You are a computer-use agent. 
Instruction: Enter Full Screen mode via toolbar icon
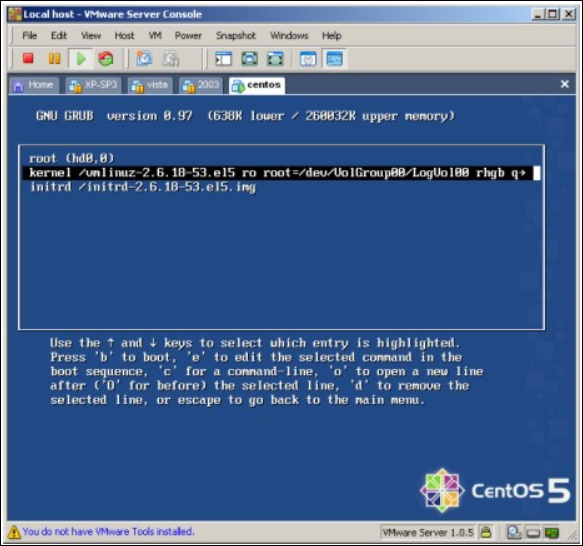click(x=275, y=59)
